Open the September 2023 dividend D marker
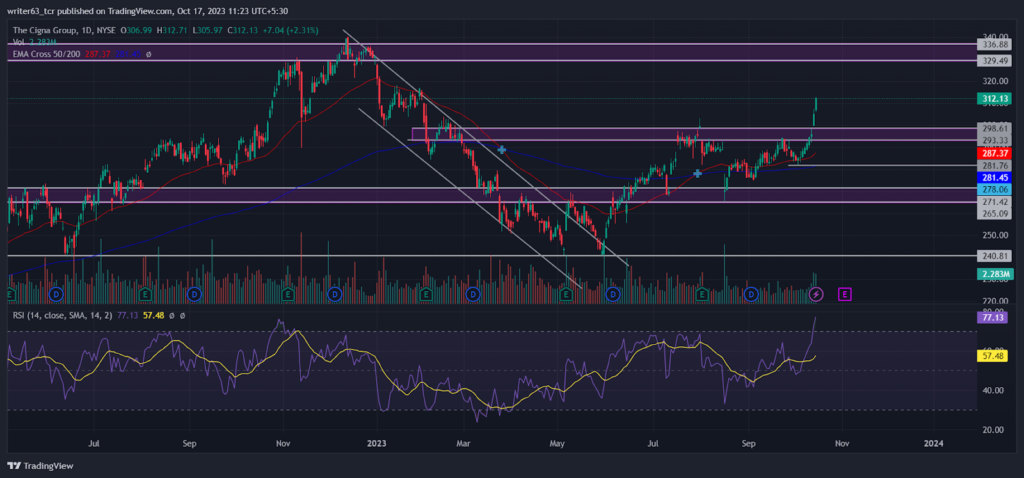1024x478 pixels. (x=751, y=295)
